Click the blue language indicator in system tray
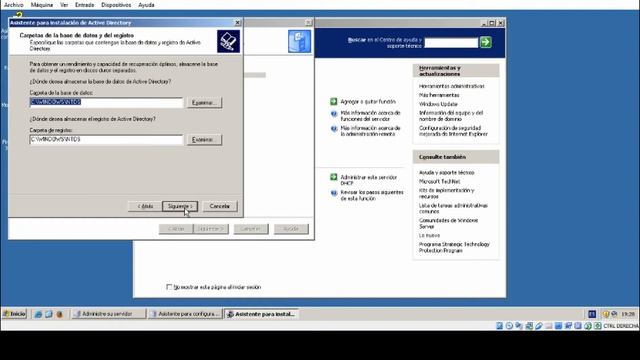The image size is (640, 360). tap(592, 314)
